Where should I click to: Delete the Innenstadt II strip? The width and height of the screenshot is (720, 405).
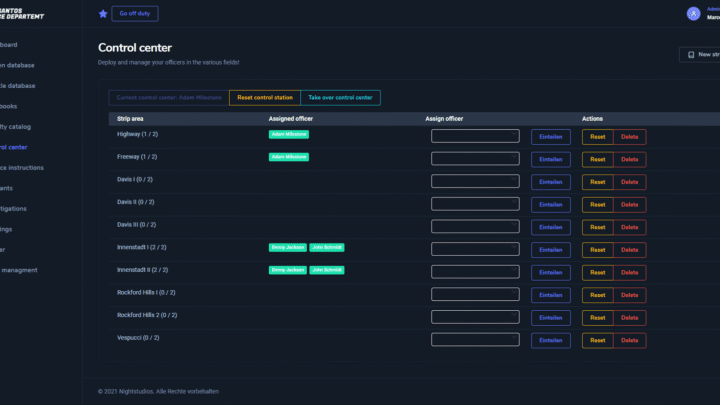coord(630,272)
